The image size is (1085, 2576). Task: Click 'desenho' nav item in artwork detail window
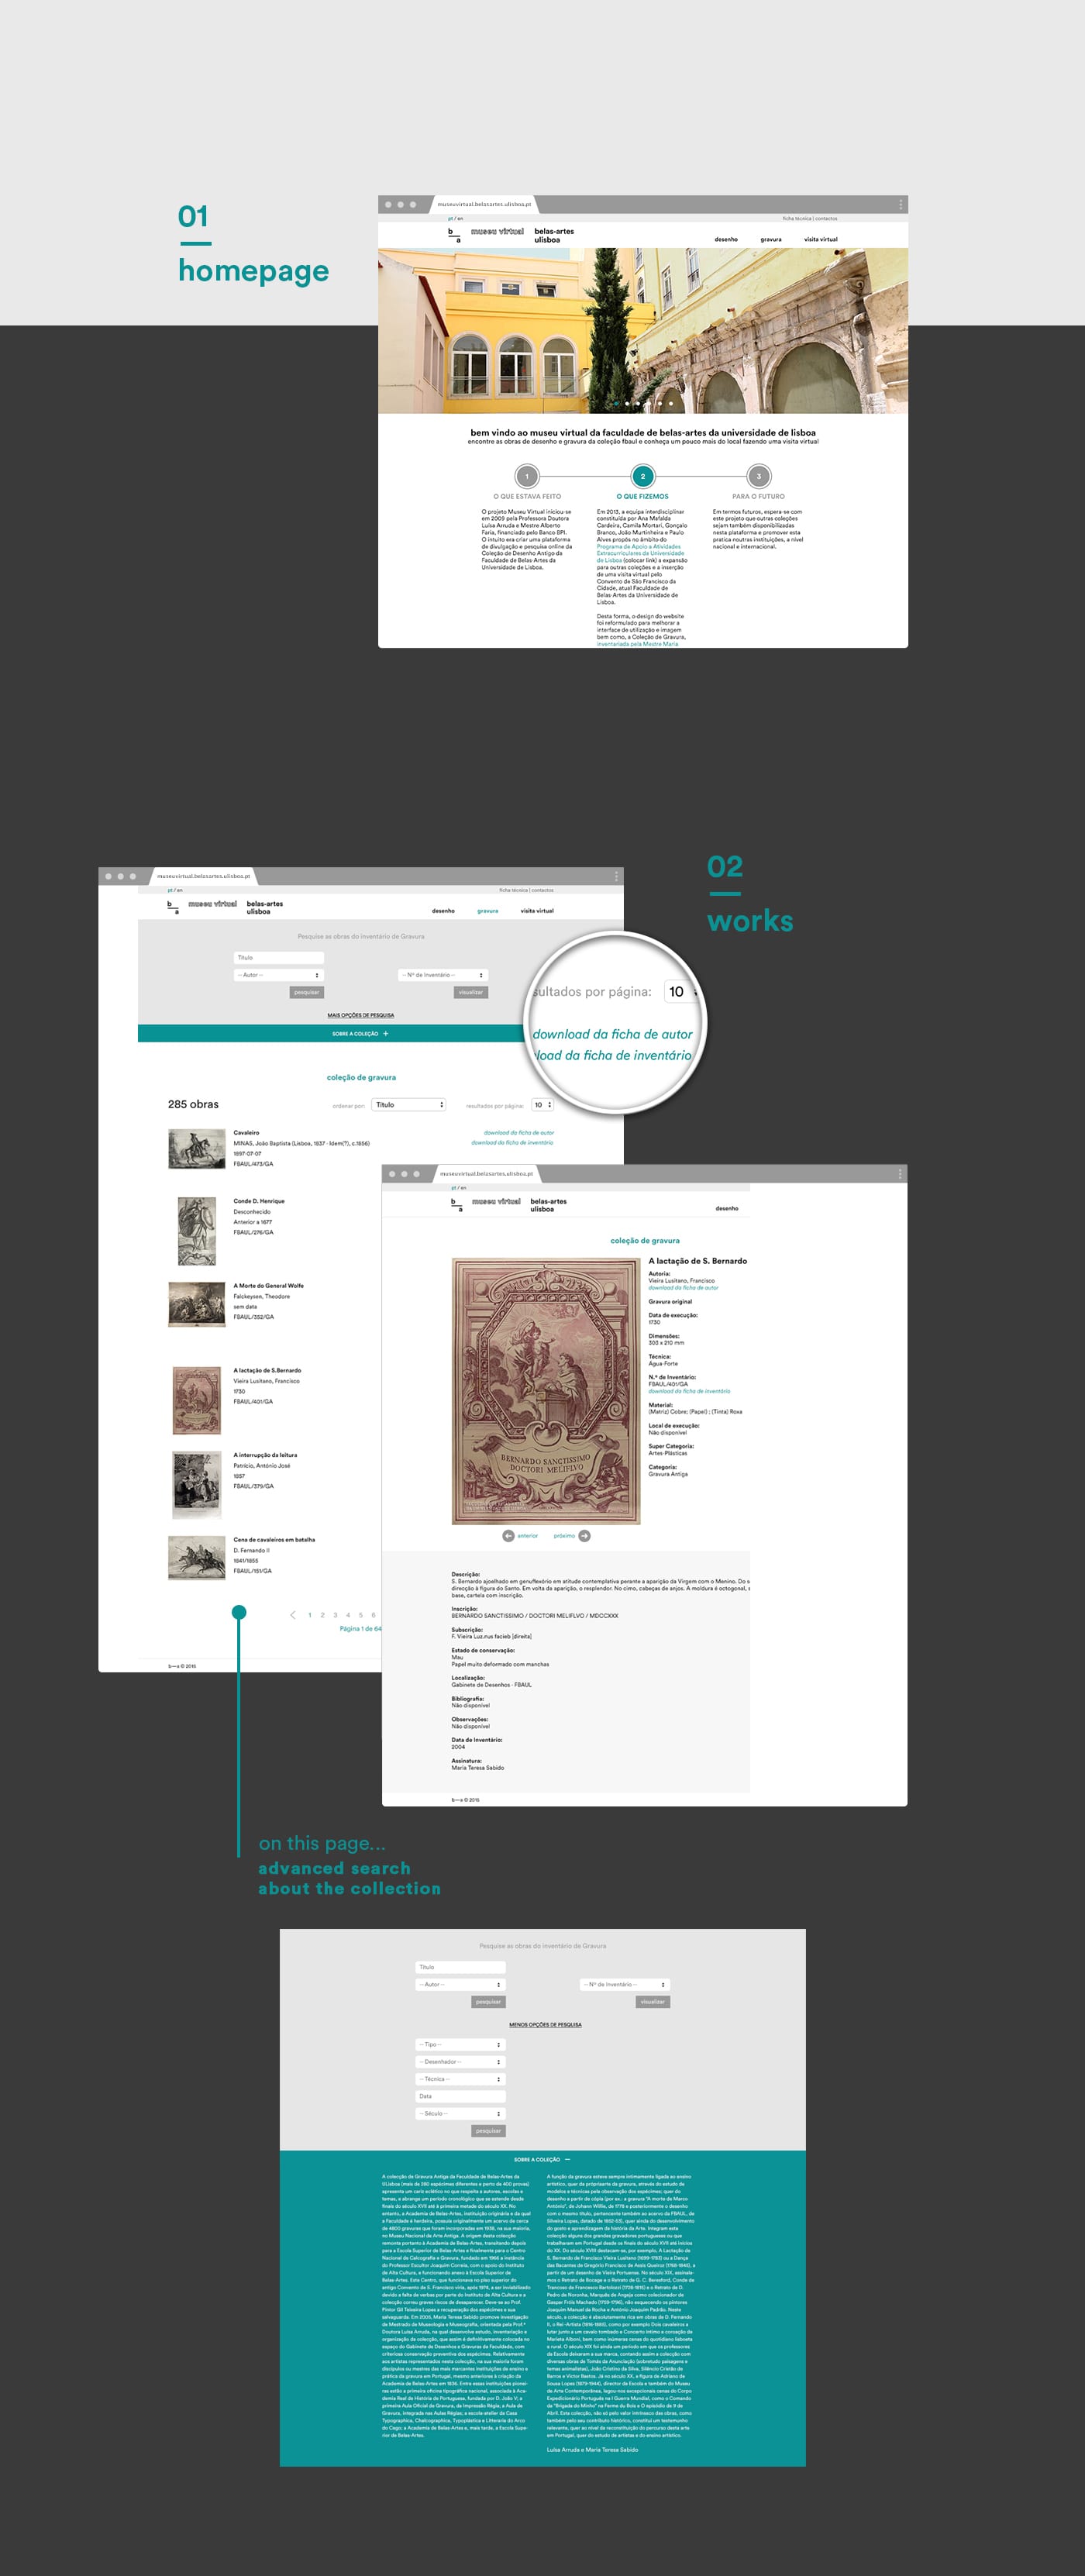(727, 1208)
